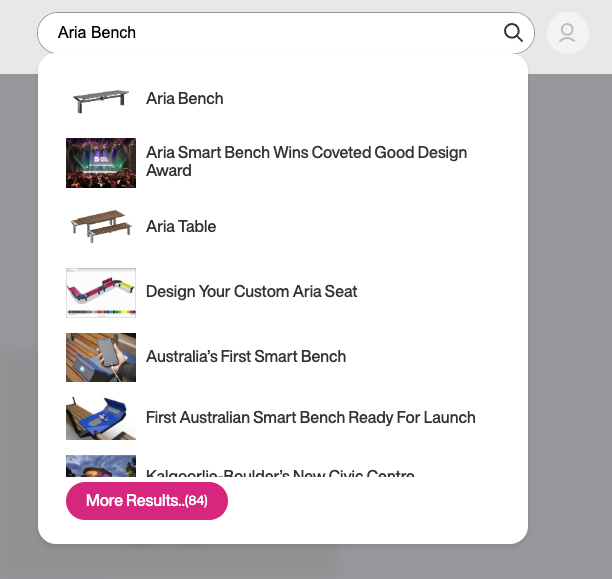Open Design Your Custom Aria Seat link
Viewport: 612px width, 579px height.
[251, 292]
